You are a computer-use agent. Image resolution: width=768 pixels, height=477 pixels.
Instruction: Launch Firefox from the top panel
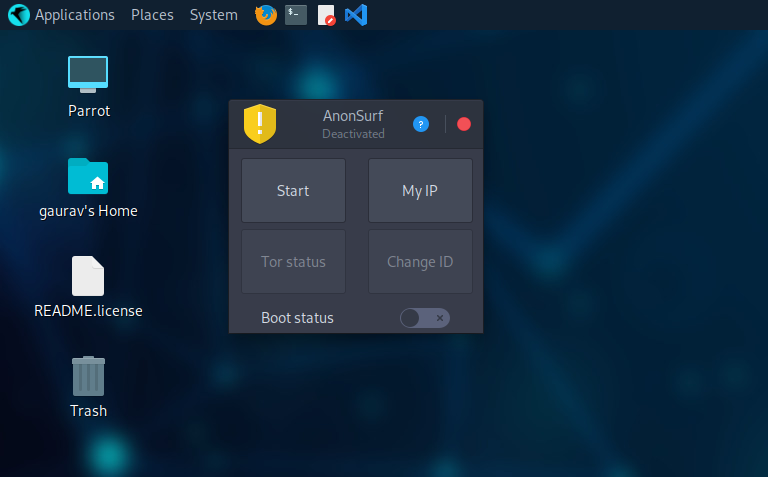[x=266, y=15]
